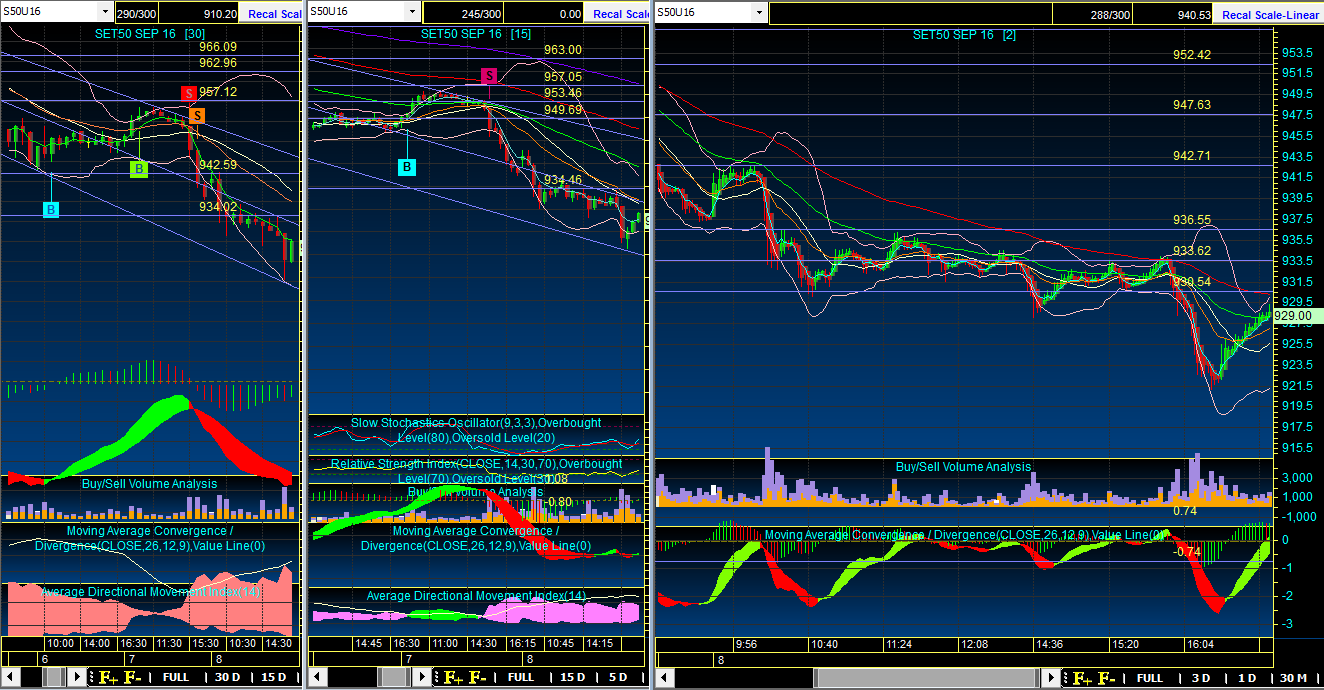Click F+ zoom-in icon in 15-minute chart
This screenshot has width=1324, height=690.
tap(451, 678)
